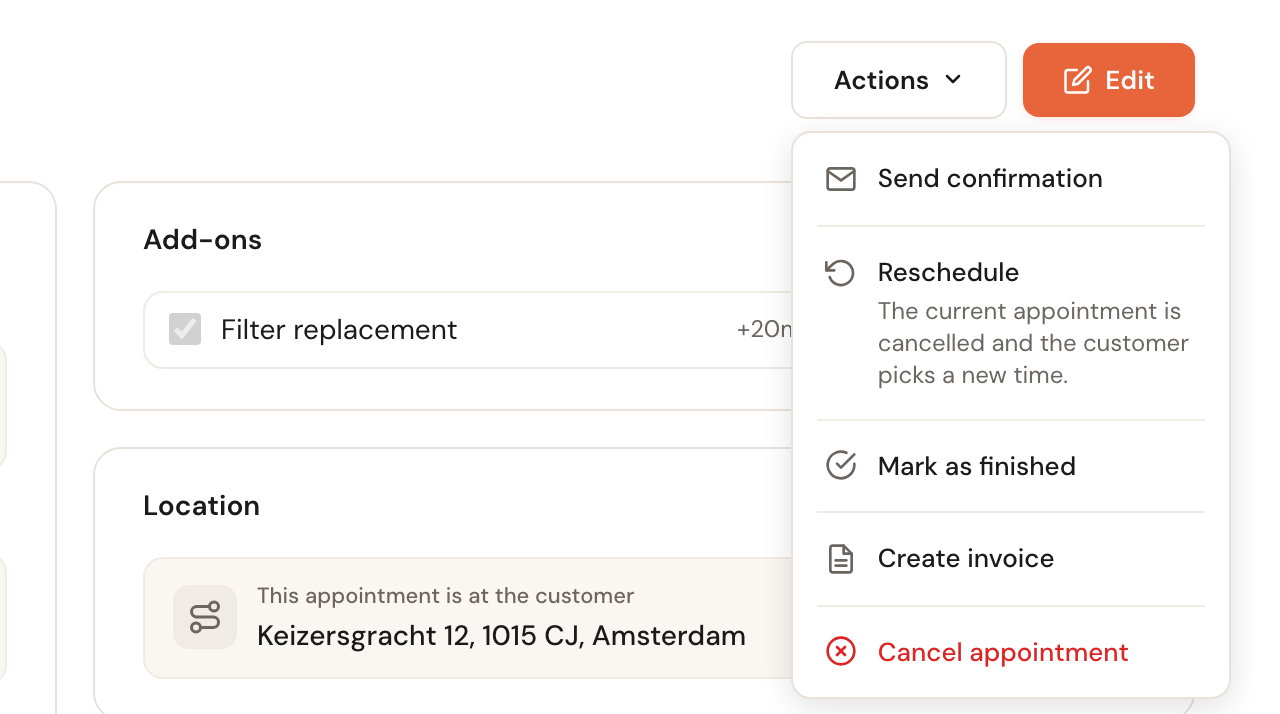Click the Reschedule description text

[1033, 343]
